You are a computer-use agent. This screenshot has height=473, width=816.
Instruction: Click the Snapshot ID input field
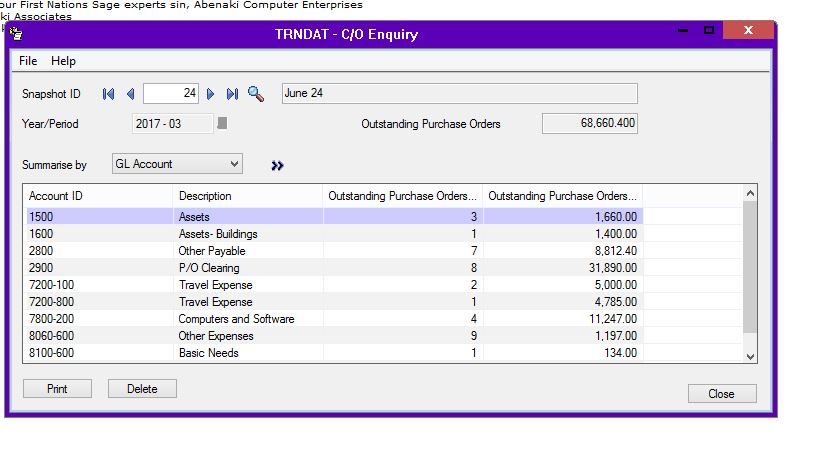[x=171, y=94]
